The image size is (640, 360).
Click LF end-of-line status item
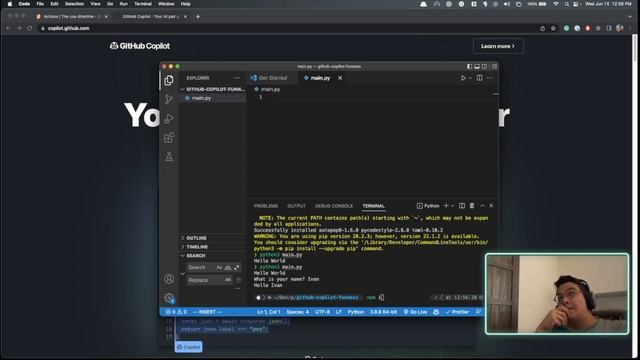(x=339, y=312)
